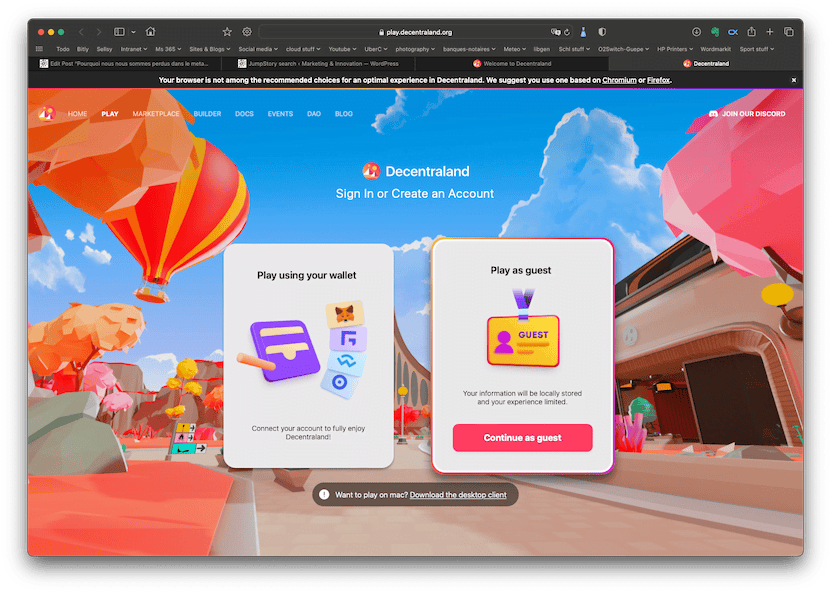Open the gear settings icon in toolbar
This screenshot has height=593, width=831.
click(x=247, y=32)
